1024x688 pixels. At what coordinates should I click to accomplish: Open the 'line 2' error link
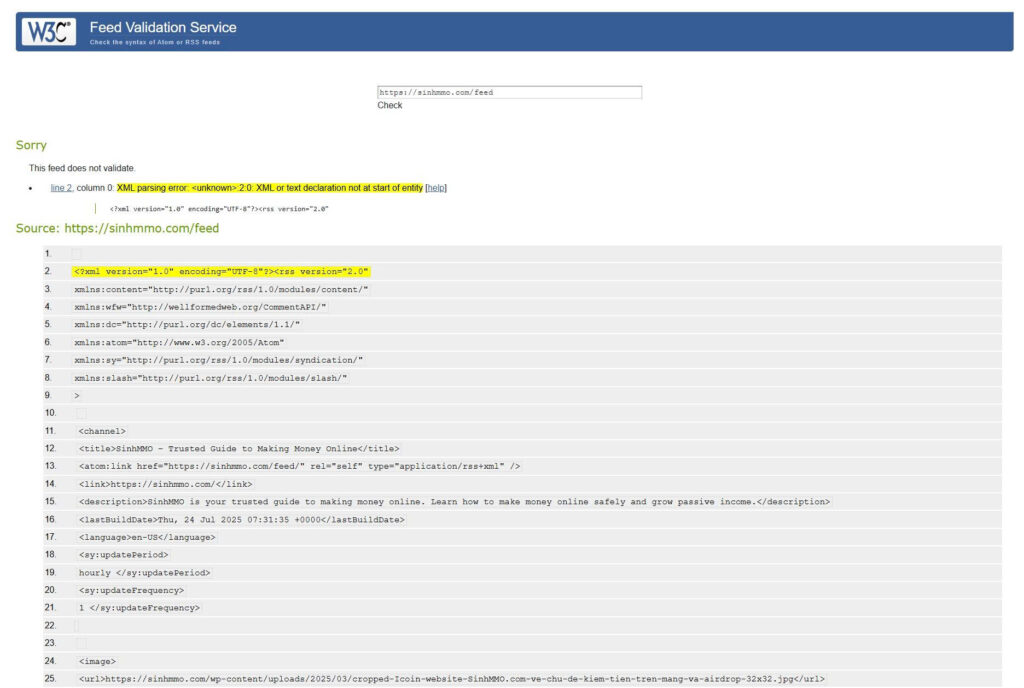61,188
